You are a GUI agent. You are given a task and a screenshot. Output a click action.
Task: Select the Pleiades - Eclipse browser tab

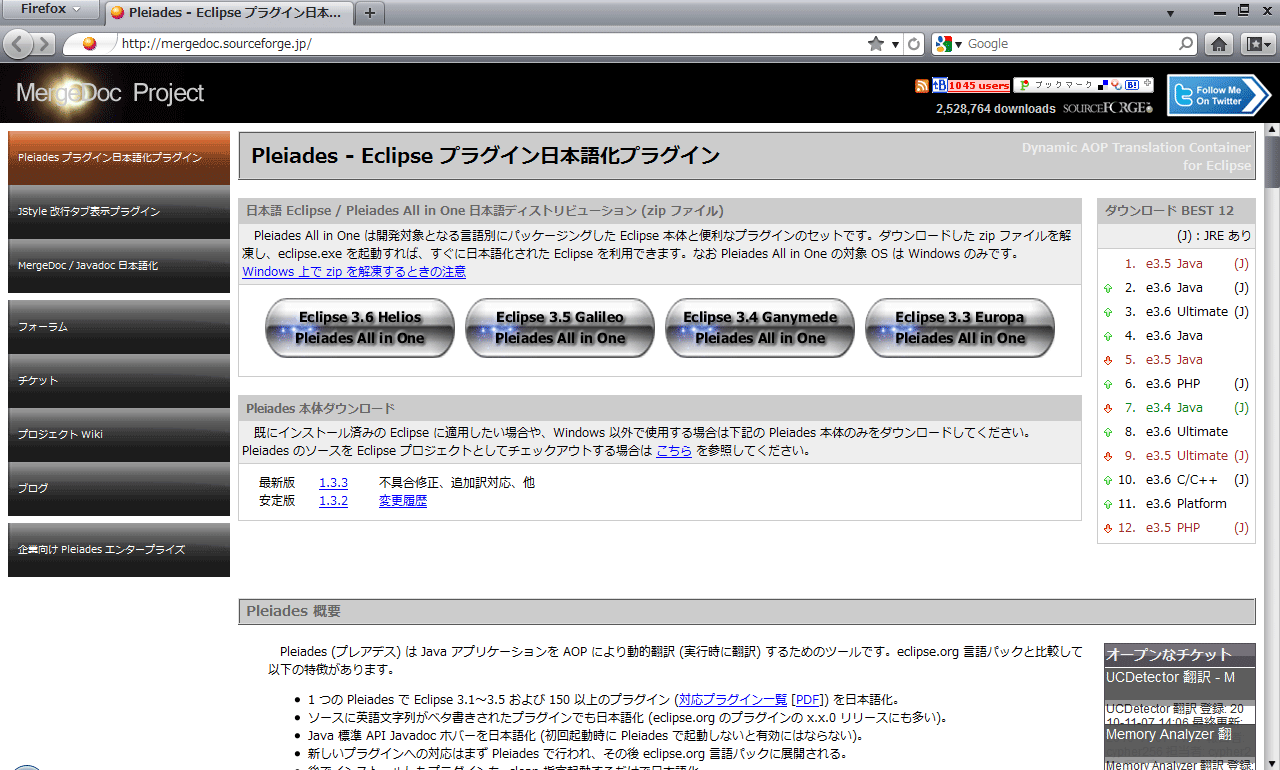[229, 13]
